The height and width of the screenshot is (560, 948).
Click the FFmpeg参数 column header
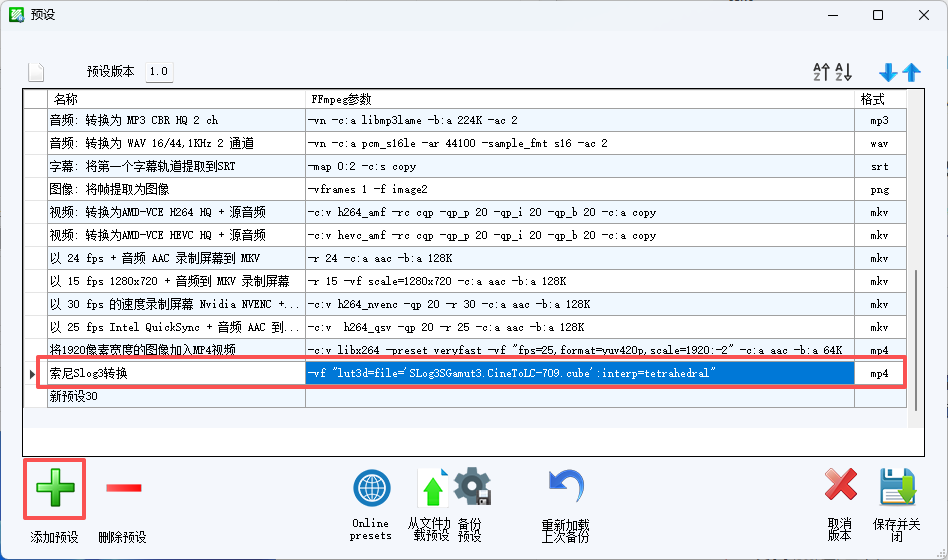tap(580, 99)
